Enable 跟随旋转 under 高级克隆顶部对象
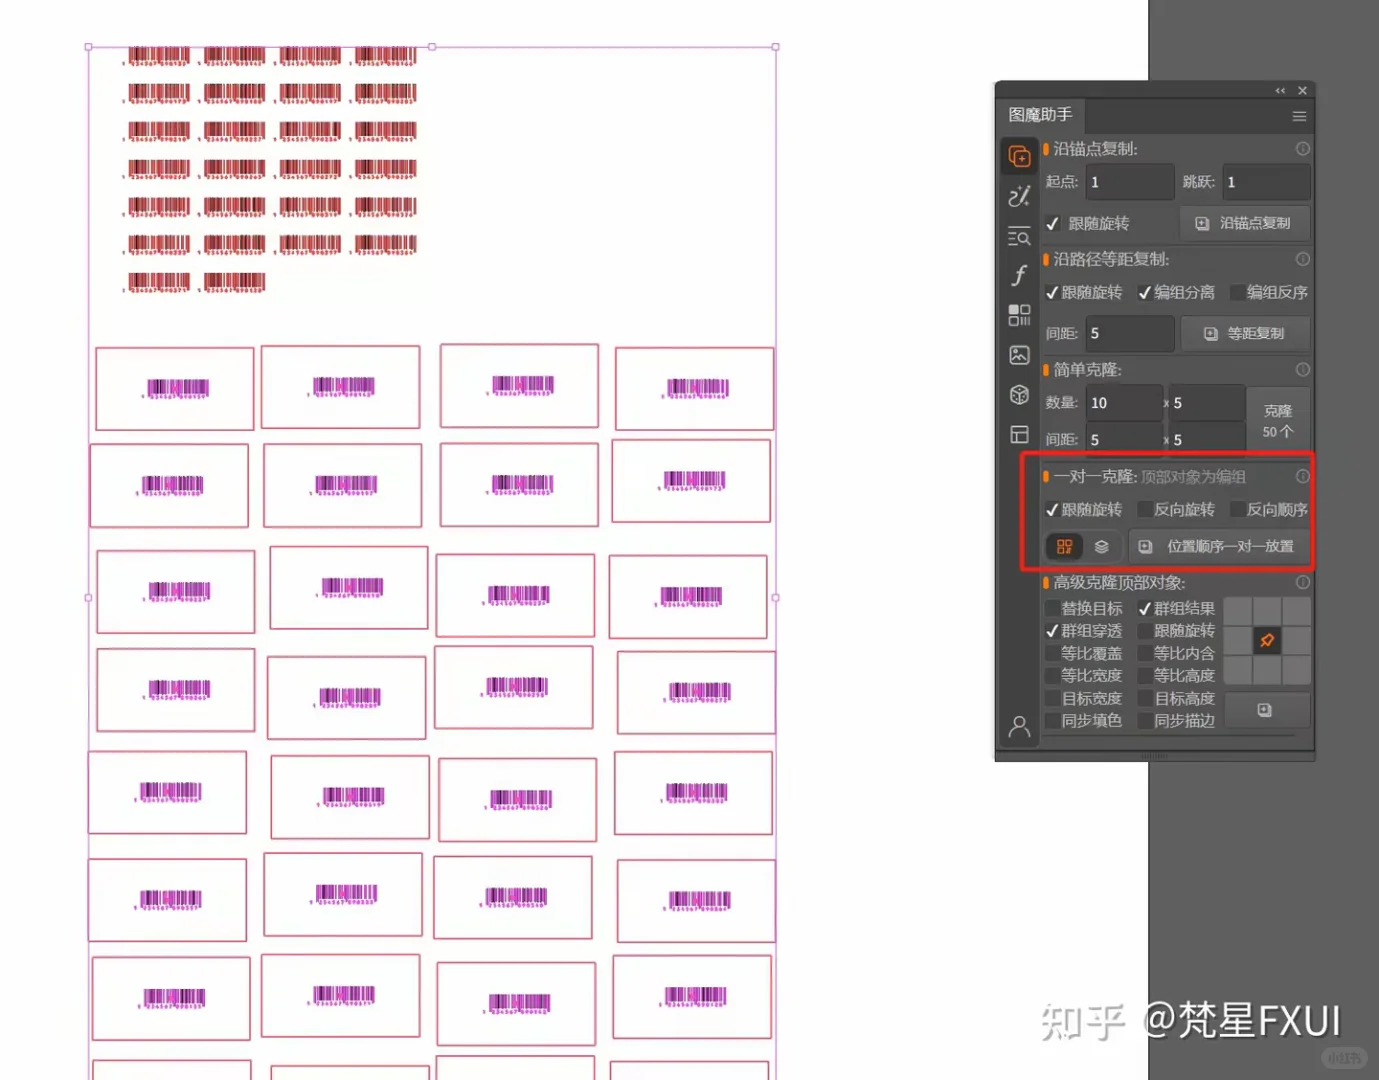Viewport: 1379px width, 1080px height. (x=1145, y=631)
